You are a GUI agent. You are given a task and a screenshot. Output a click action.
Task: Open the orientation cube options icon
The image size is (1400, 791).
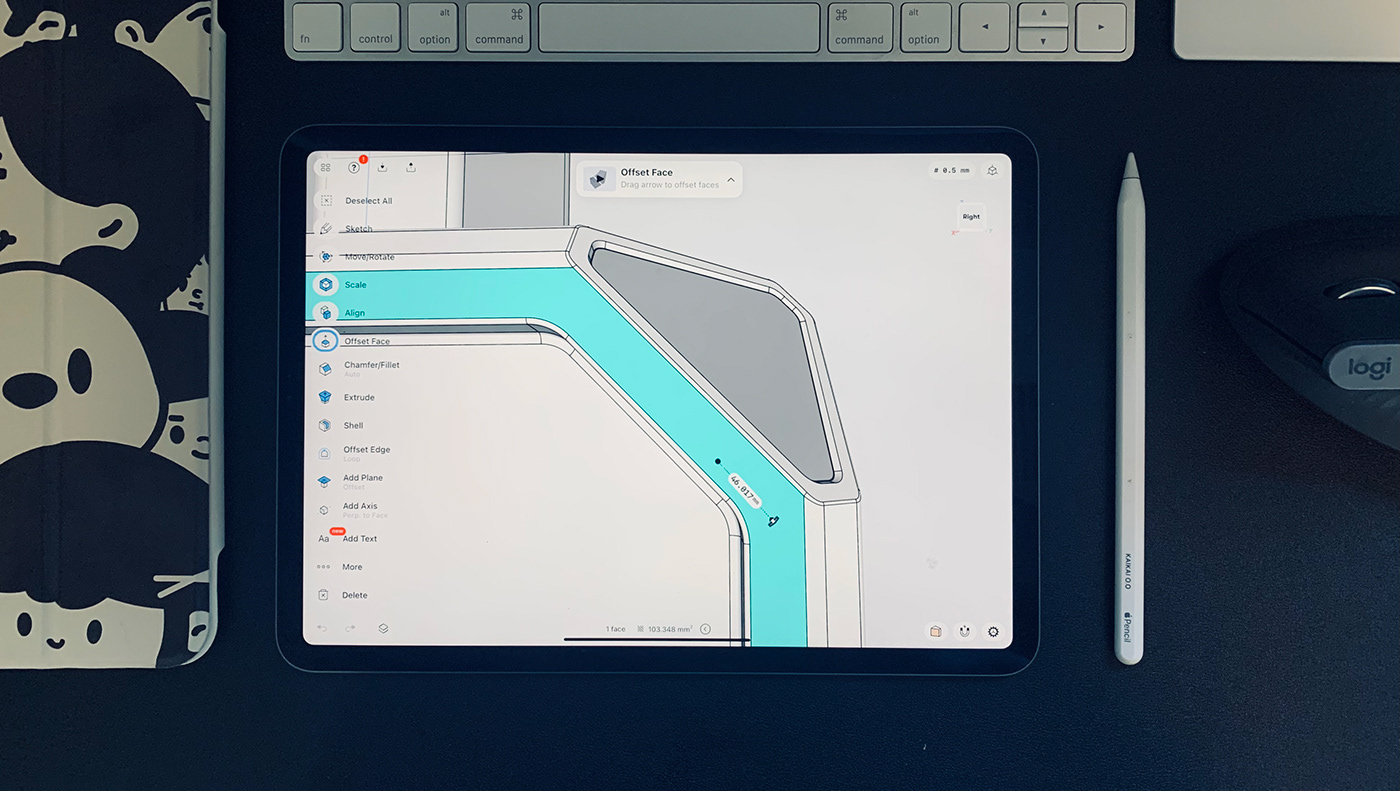click(x=992, y=170)
